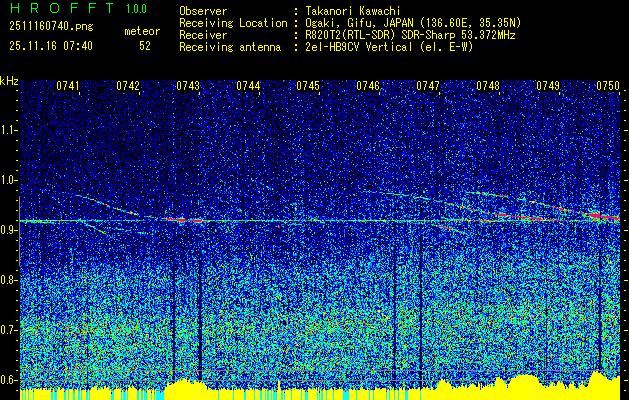Click the 0.7 kHz axis label
629x400 pixels.
pyautogui.click(x=8, y=330)
